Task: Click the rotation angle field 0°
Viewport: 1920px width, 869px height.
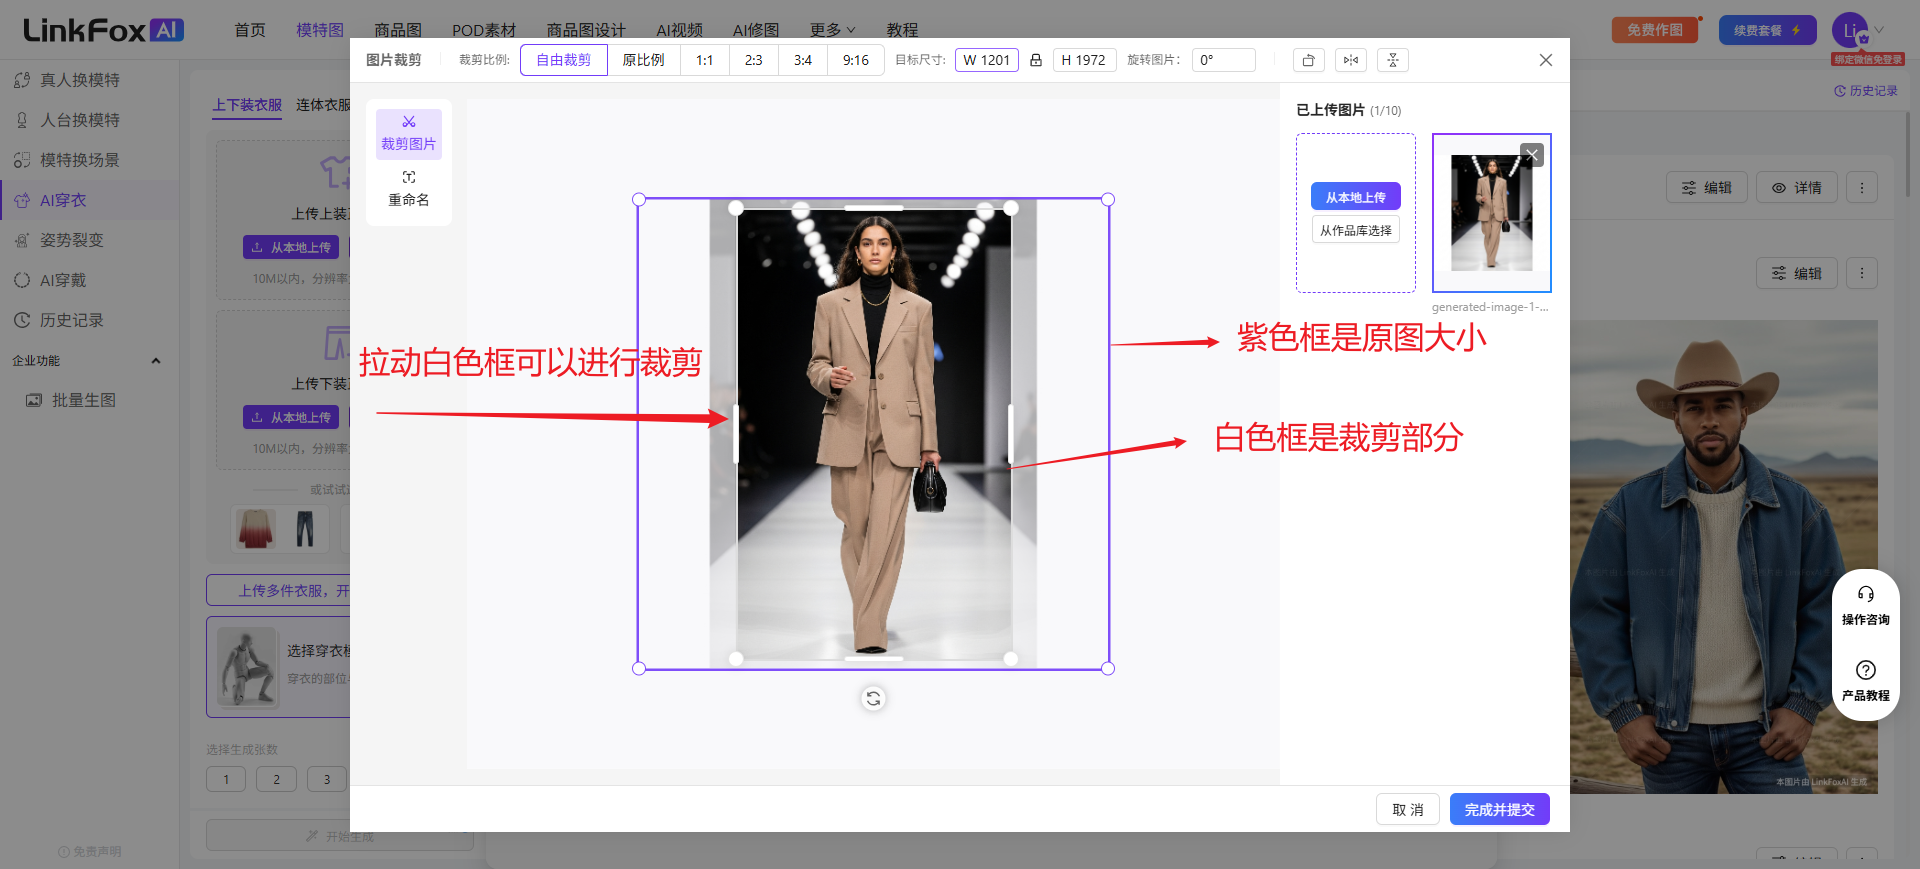Action: tap(1223, 60)
